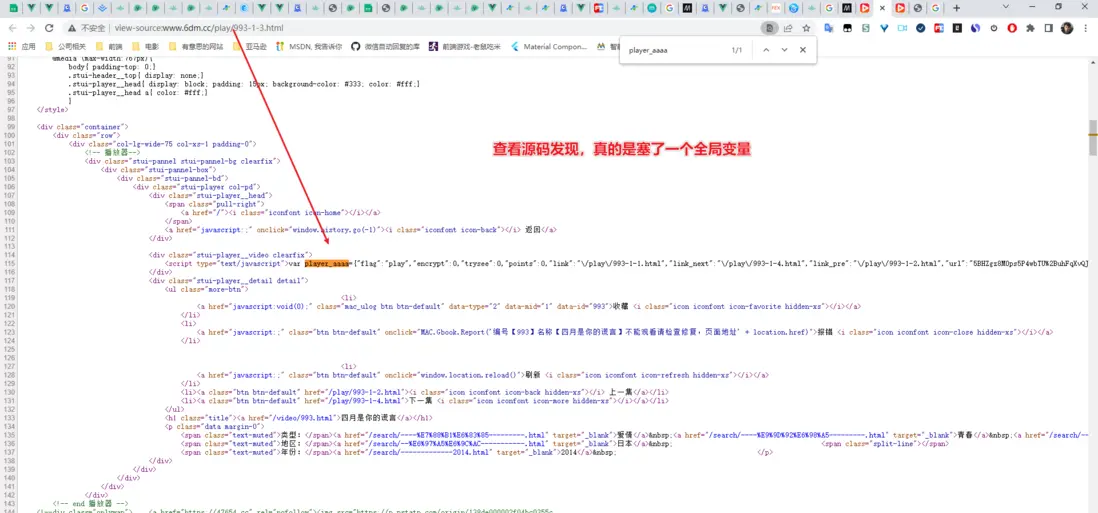Reload the view-source page

49,28
